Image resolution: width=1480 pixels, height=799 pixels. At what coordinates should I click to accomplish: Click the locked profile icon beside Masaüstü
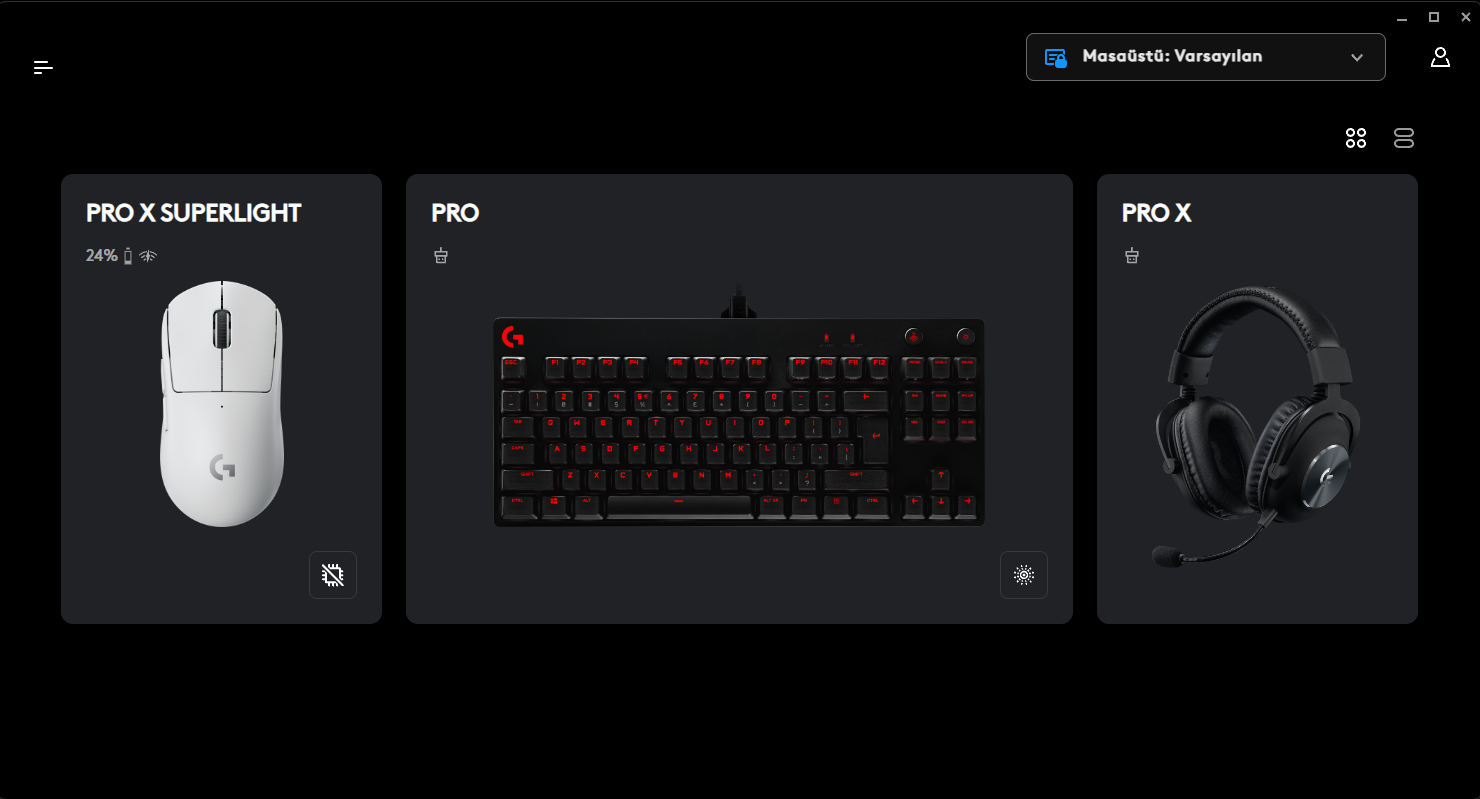(x=1056, y=57)
